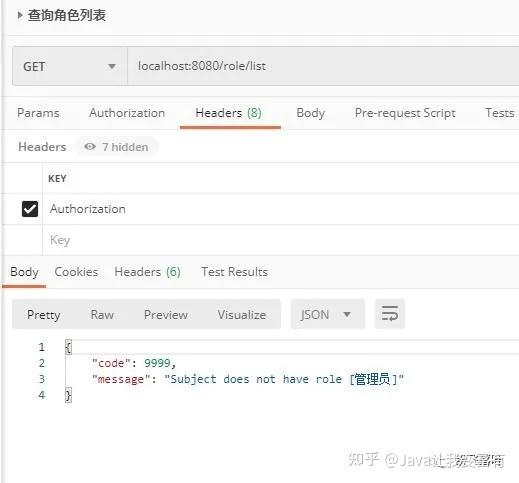Uncheck the Authorization header checkbox
The width and height of the screenshot is (519, 483).
coord(30,209)
